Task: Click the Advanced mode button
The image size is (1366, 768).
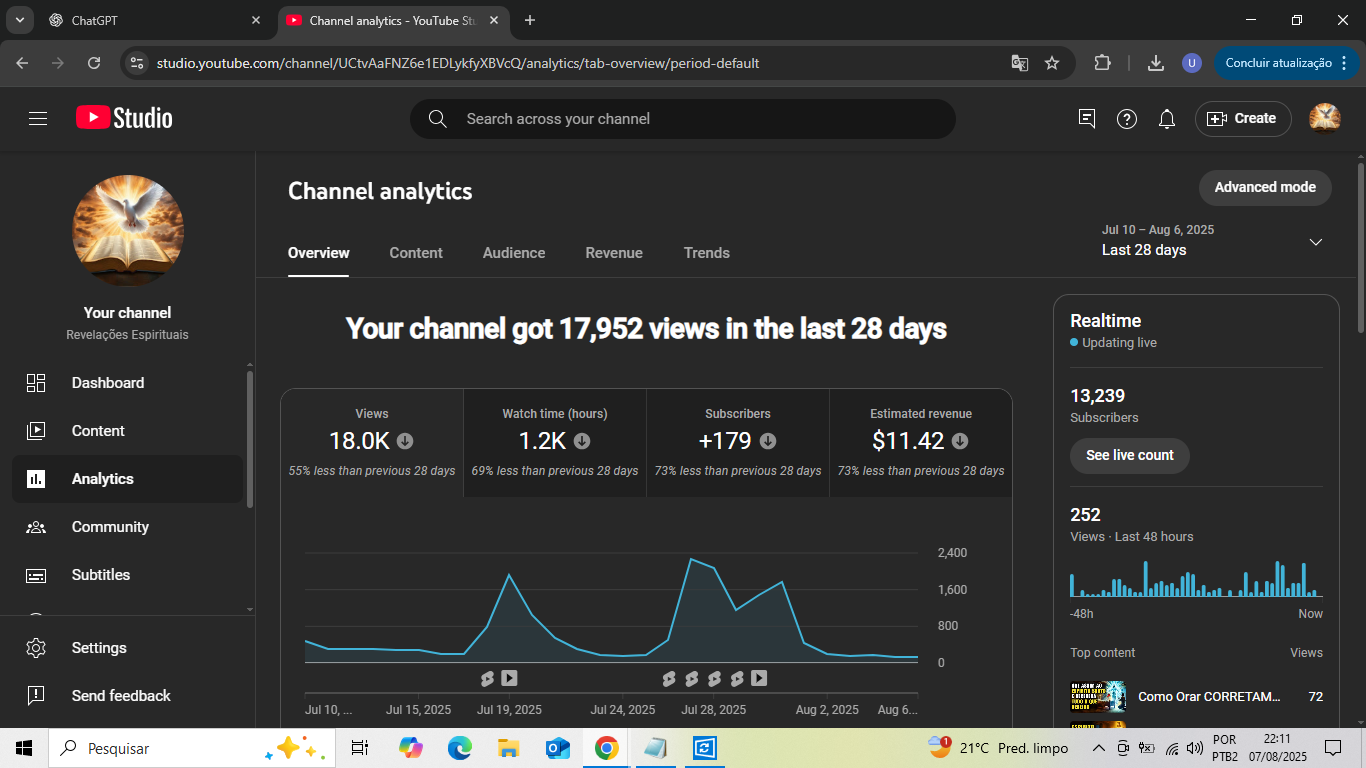Action: (1265, 188)
